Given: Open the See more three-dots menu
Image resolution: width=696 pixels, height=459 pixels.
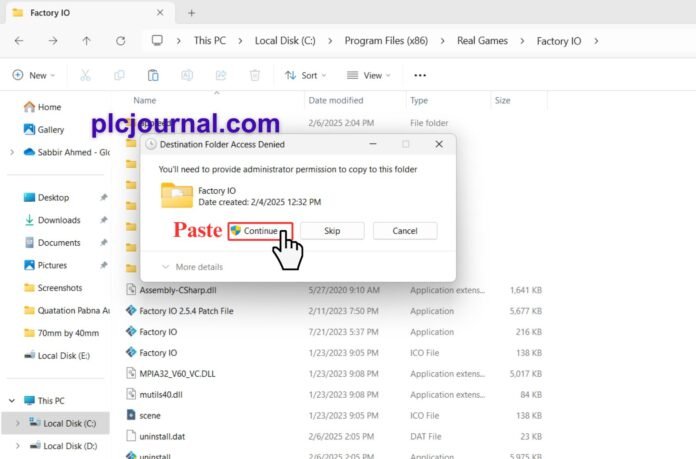Looking at the screenshot, I should (x=420, y=75).
